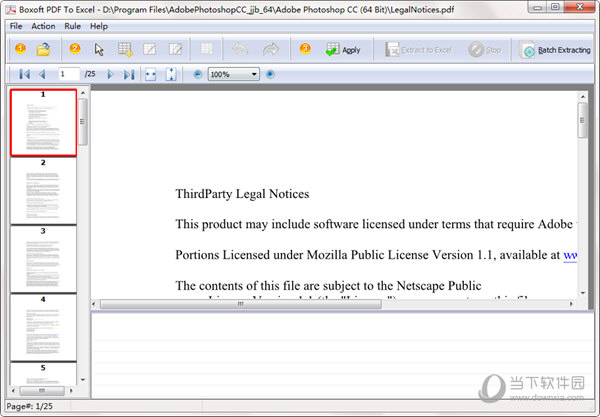Viewport: 600px width, 417px height.
Task: Click document horizontal scrollbar handle
Action: [241, 304]
